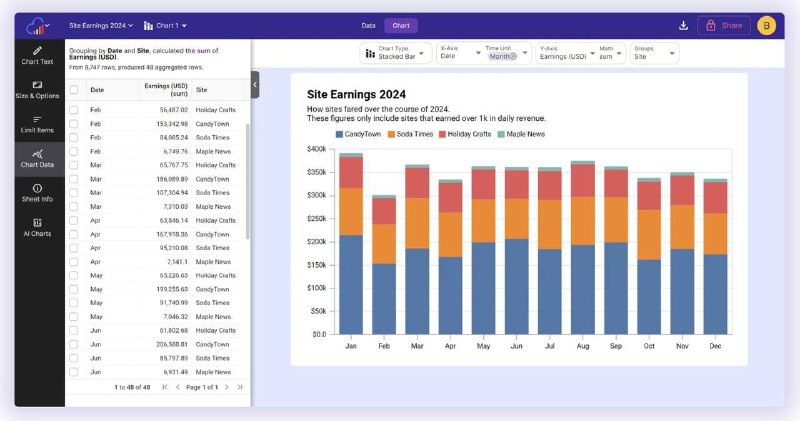The width and height of the screenshot is (800, 421).
Task: Toggle the select-all checkbox in table header
Action: click(x=74, y=89)
